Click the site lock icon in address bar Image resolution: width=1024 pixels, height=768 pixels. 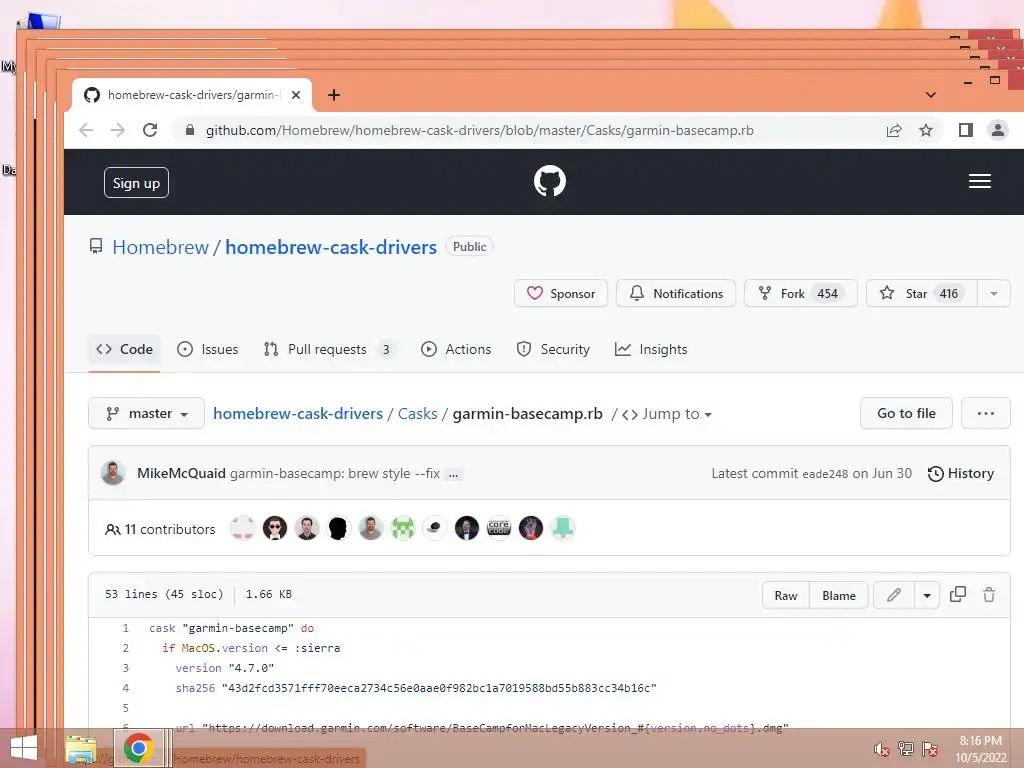190,130
